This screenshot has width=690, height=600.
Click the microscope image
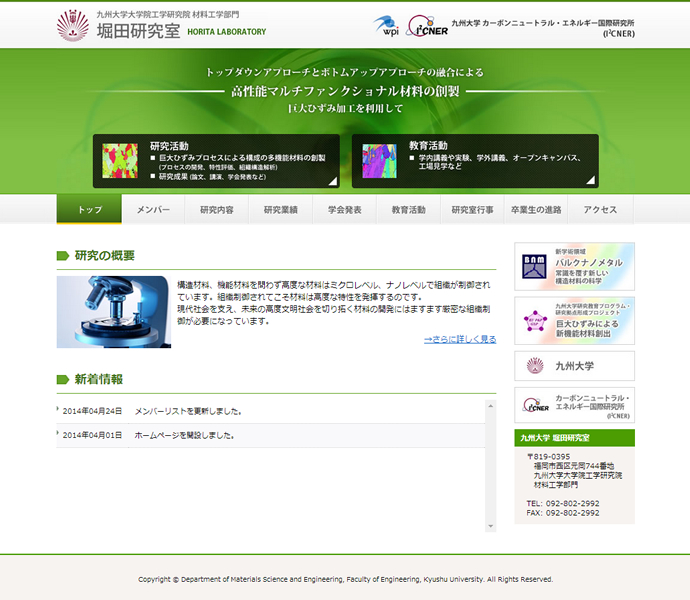114,312
